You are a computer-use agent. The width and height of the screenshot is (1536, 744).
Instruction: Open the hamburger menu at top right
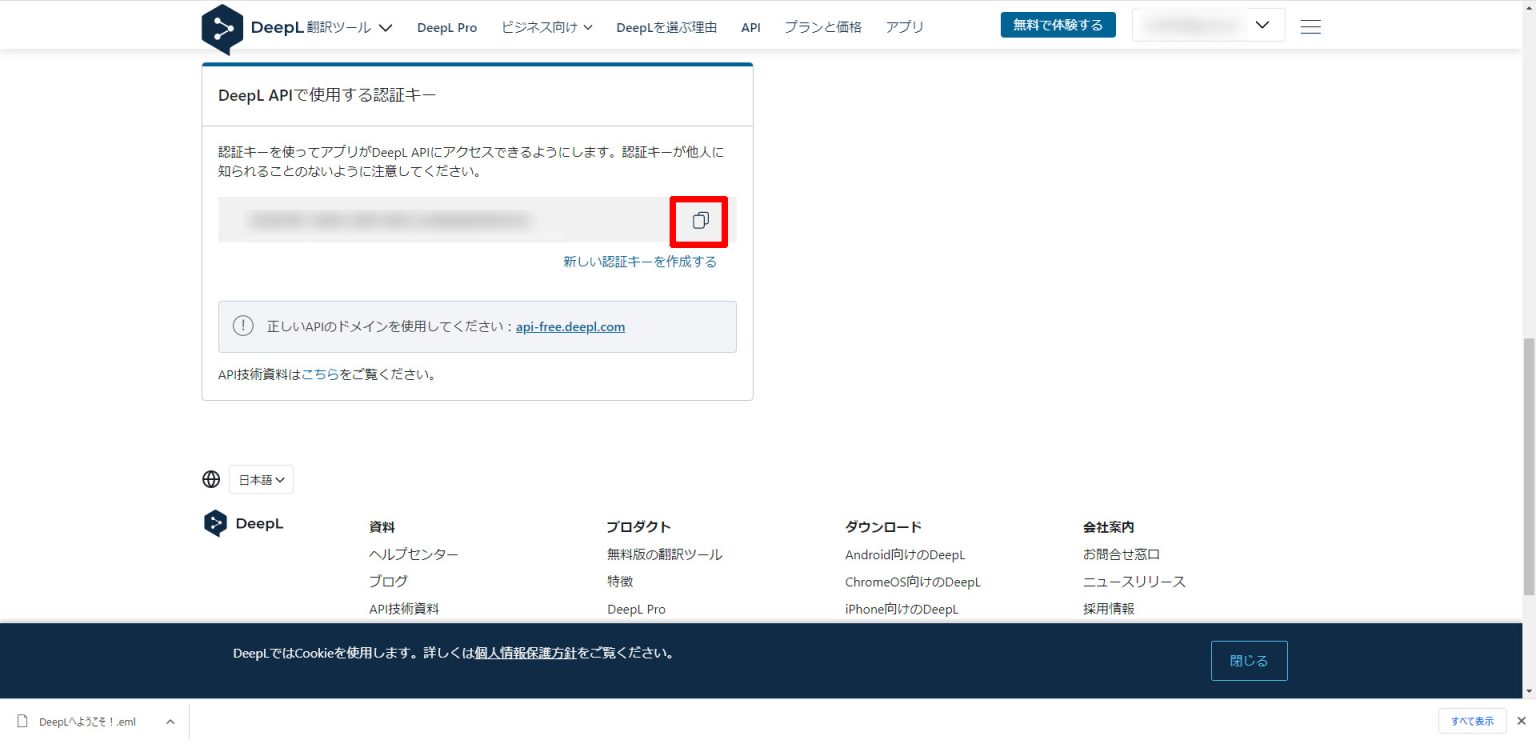(x=1310, y=27)
